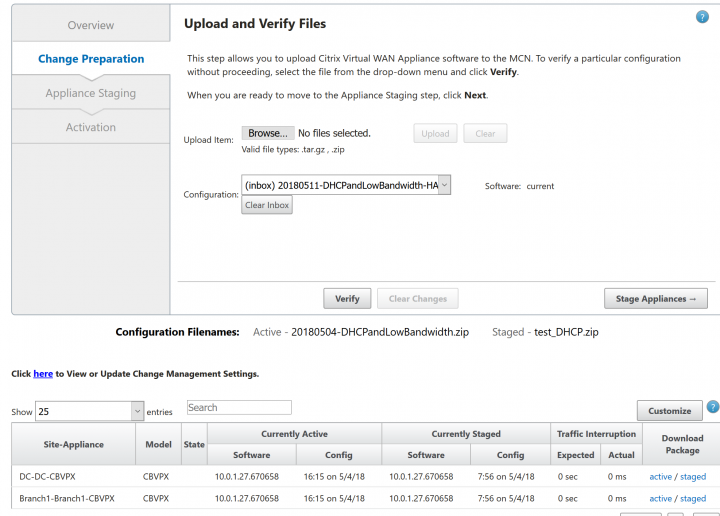Image resolution: width=720 pixels, height=516 pixels.
Task: Switch to the Overview tab
Action: tap(91, 25)
